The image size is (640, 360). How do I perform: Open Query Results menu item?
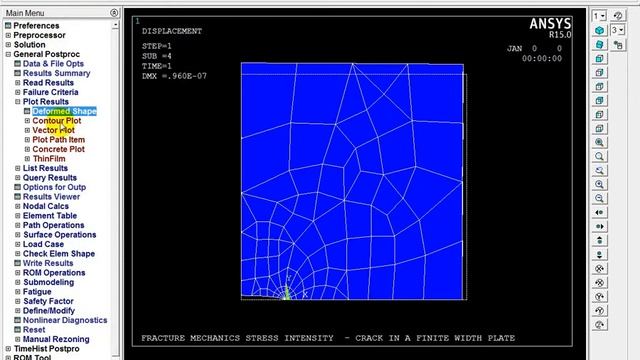(x=50, y=178)
